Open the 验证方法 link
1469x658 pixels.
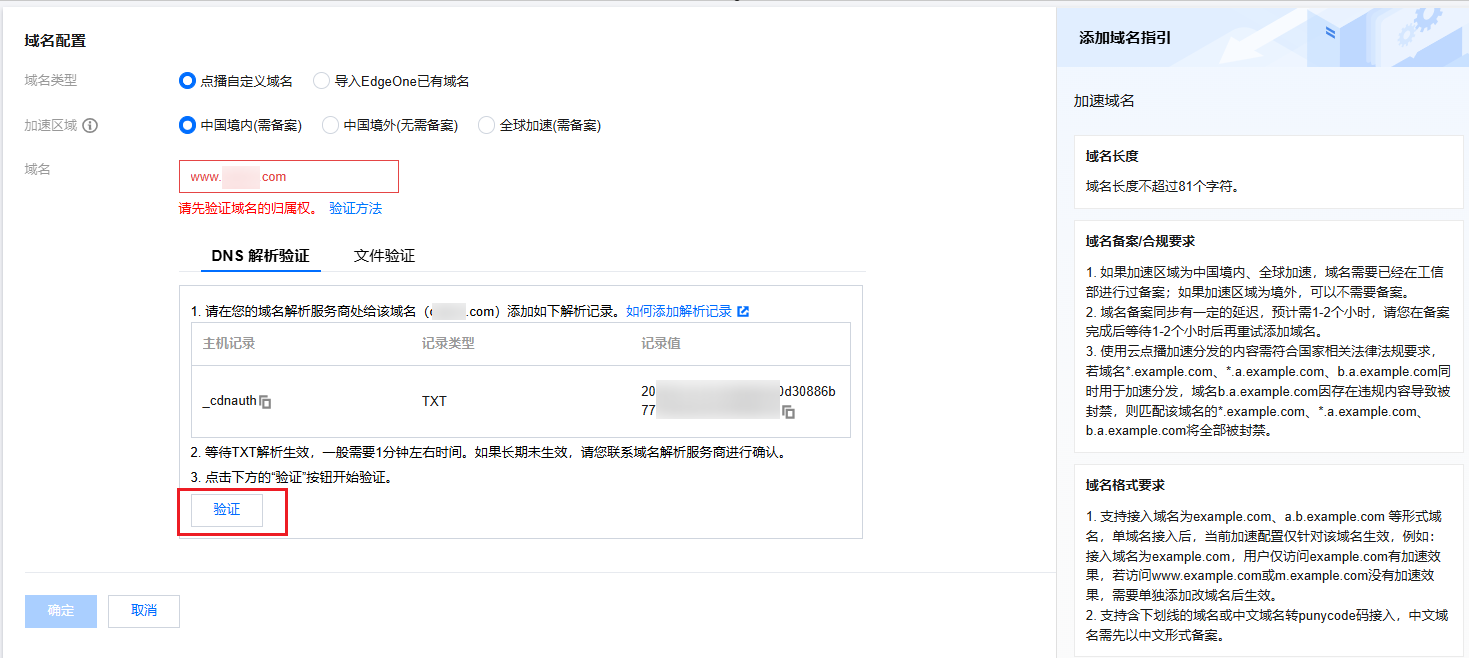(355, 208)
